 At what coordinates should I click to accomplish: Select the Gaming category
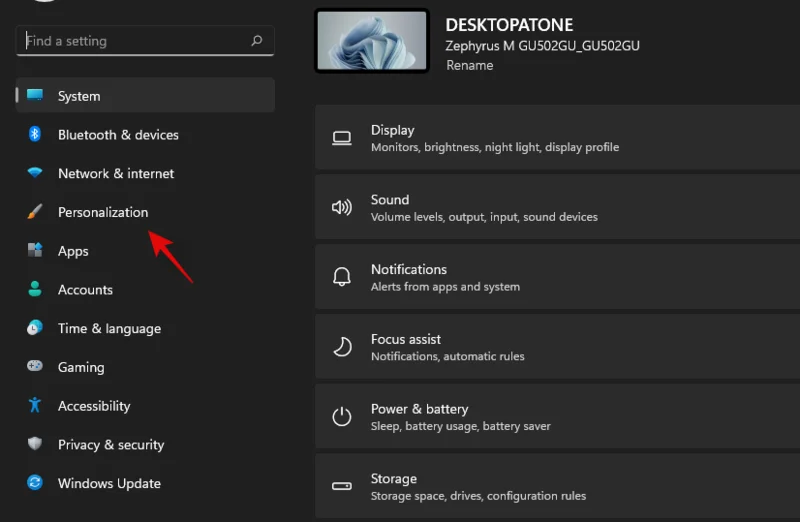pyautogui.click(x=145, y=367)
